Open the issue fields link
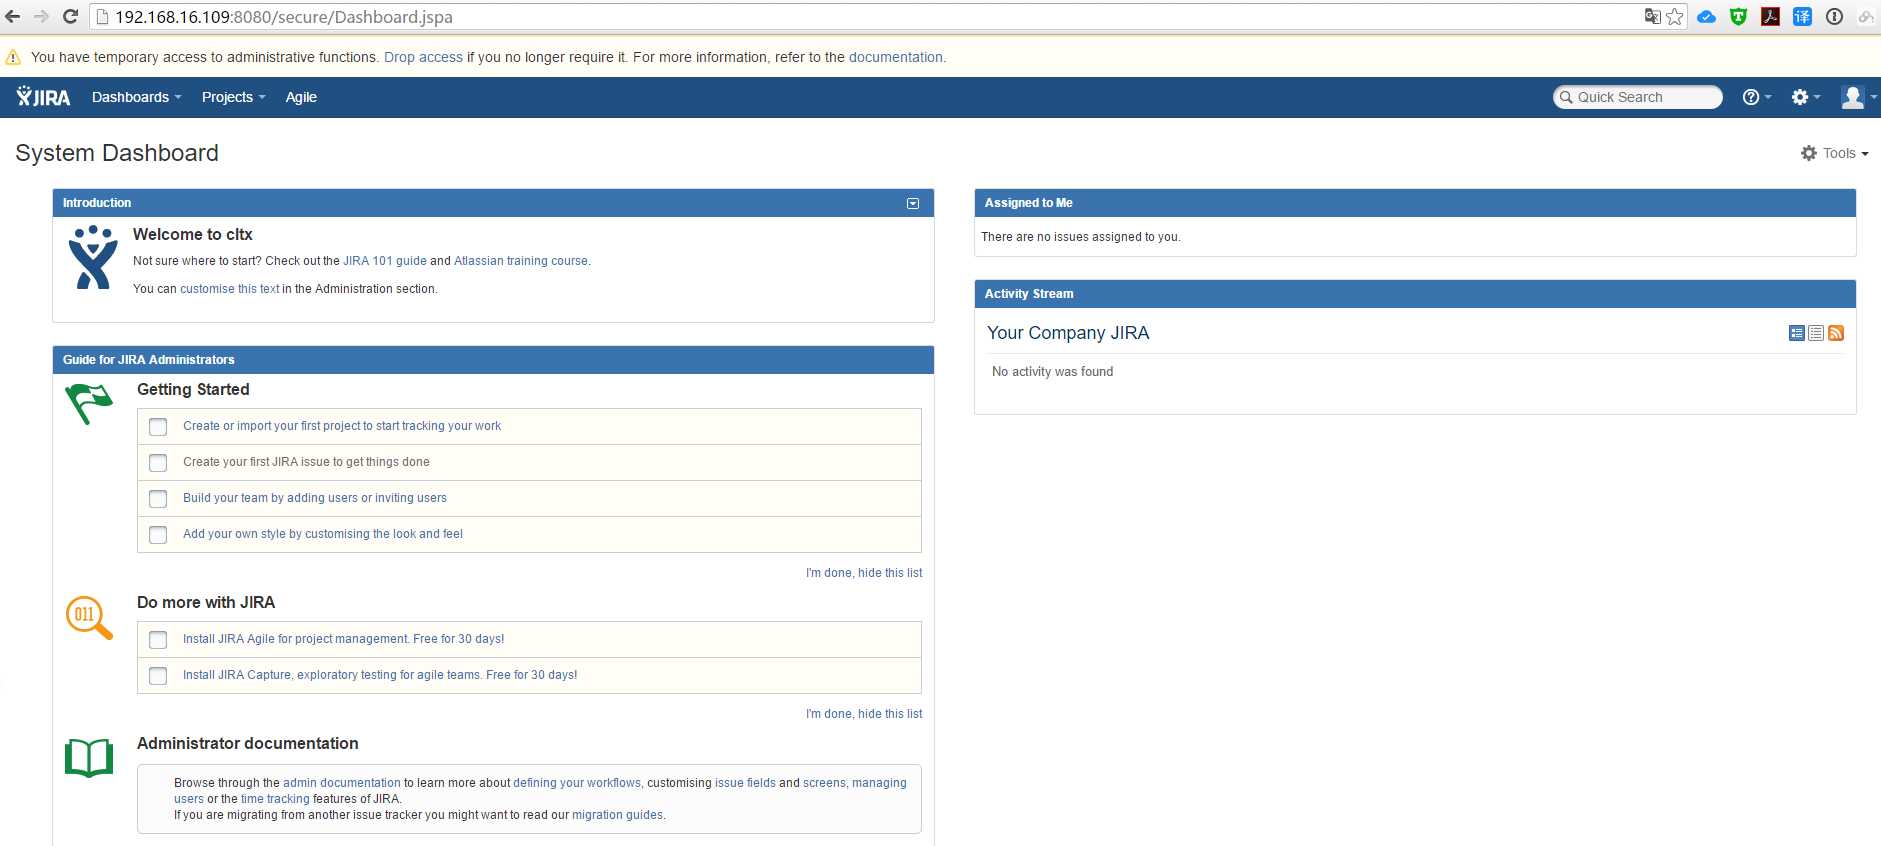Viewport: 1881px width, 846px height. tap(745, 783)
